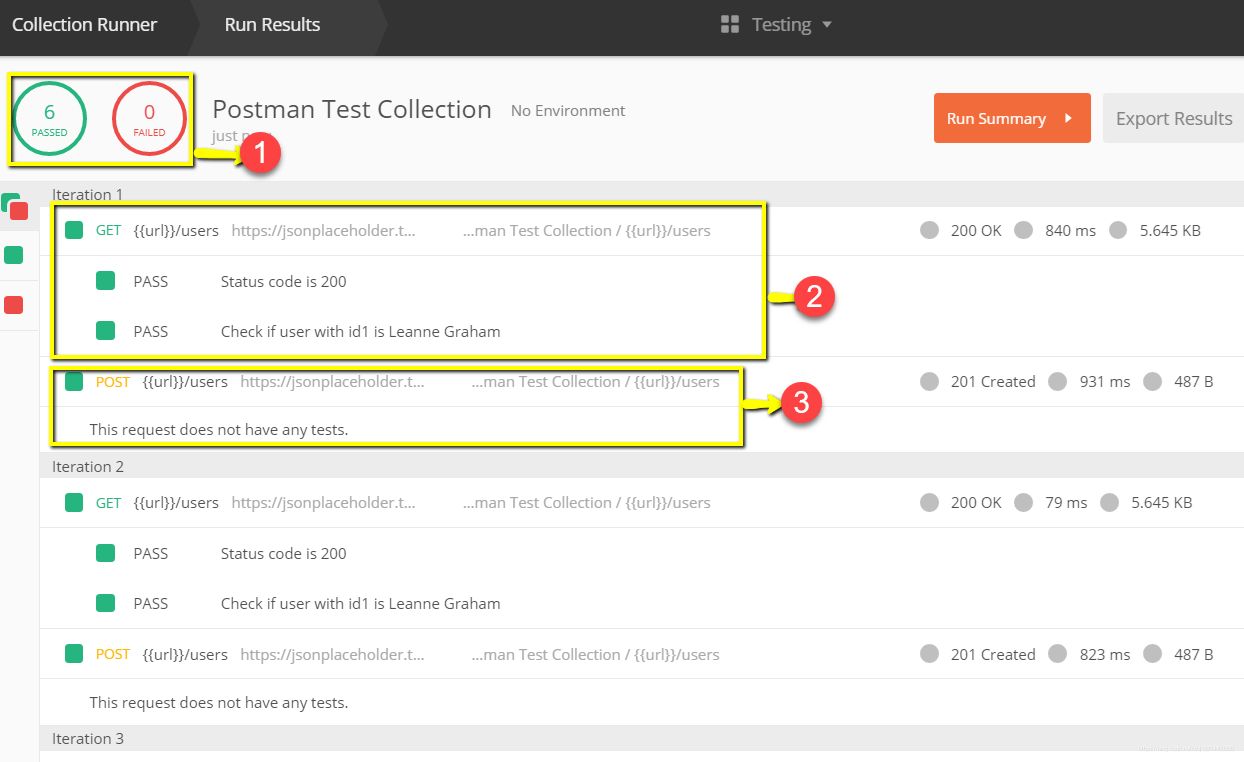
Task: Click the 840 ms response time dot
Action: click(x=1023, y=231)
